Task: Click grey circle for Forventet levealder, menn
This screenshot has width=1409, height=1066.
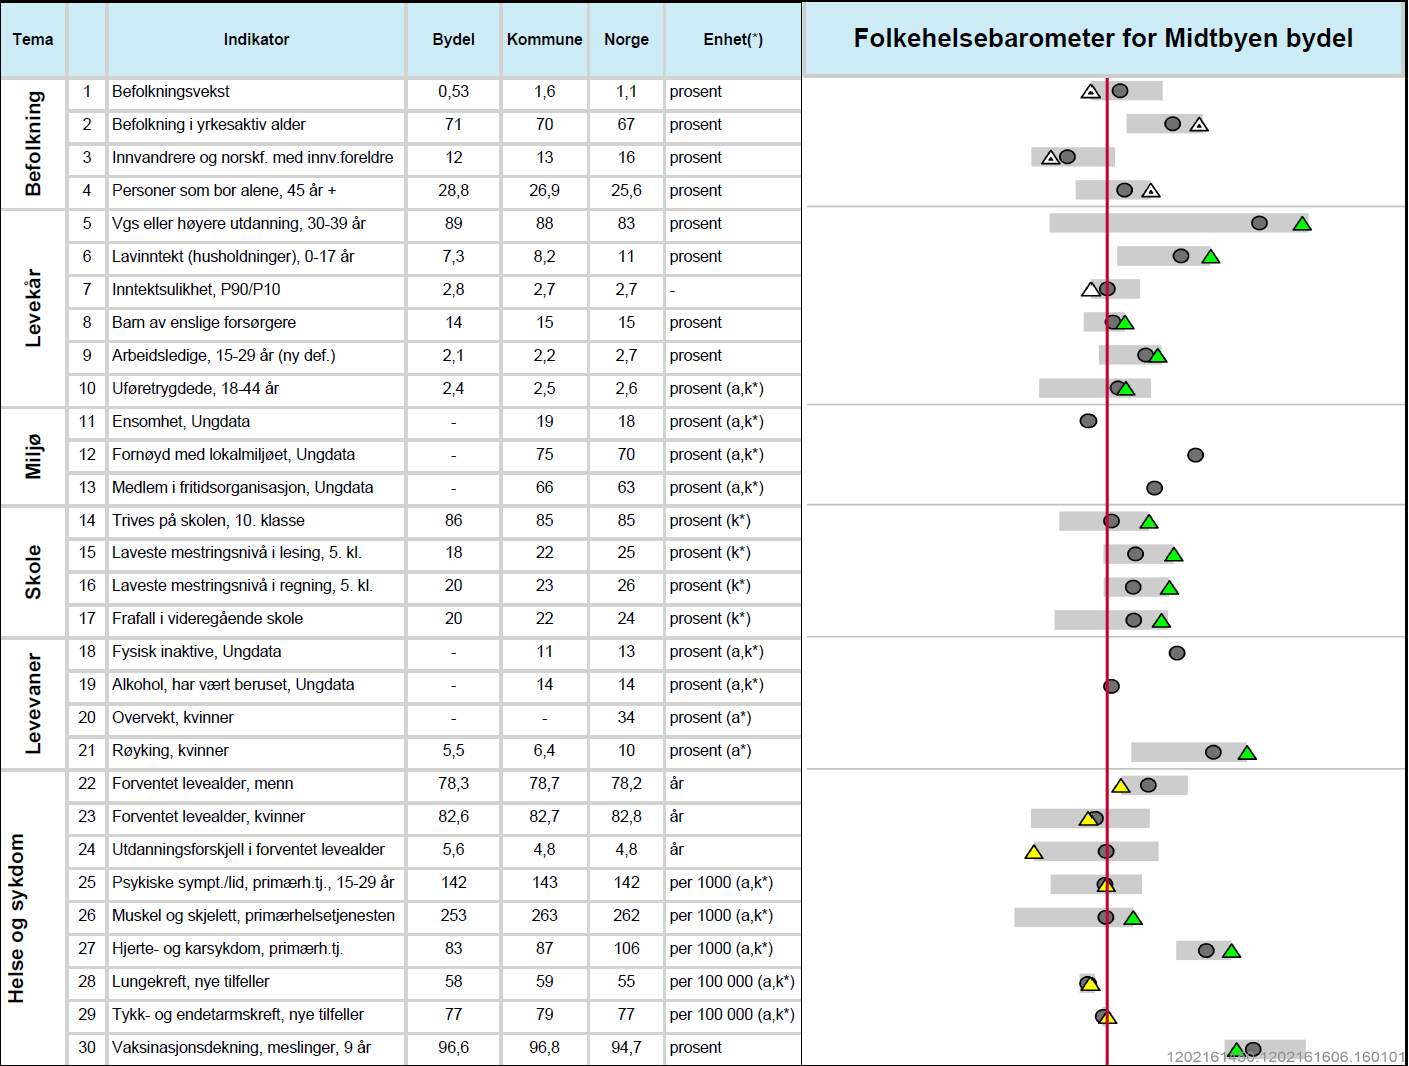Action: (x=1148, y=785)
